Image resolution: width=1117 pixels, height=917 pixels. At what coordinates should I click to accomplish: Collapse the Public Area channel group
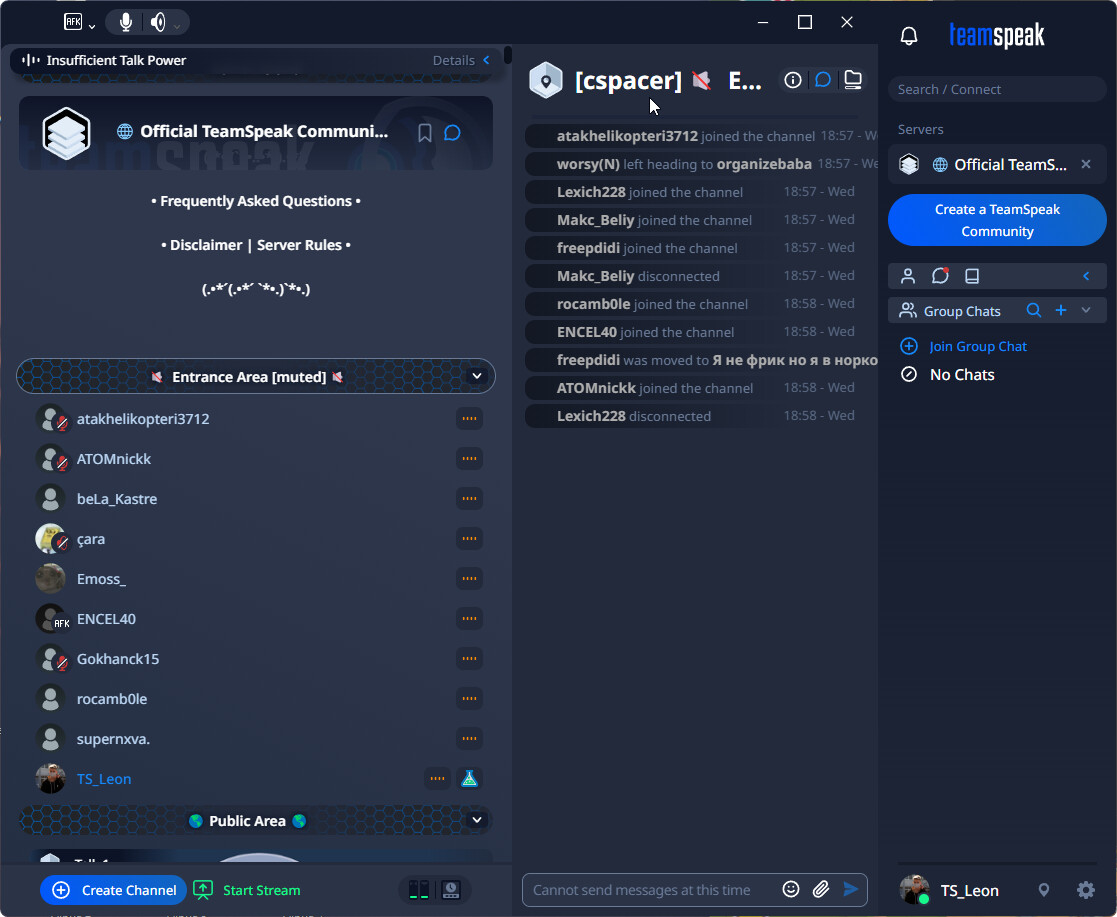pyautogui.click(x=477, y=820)
